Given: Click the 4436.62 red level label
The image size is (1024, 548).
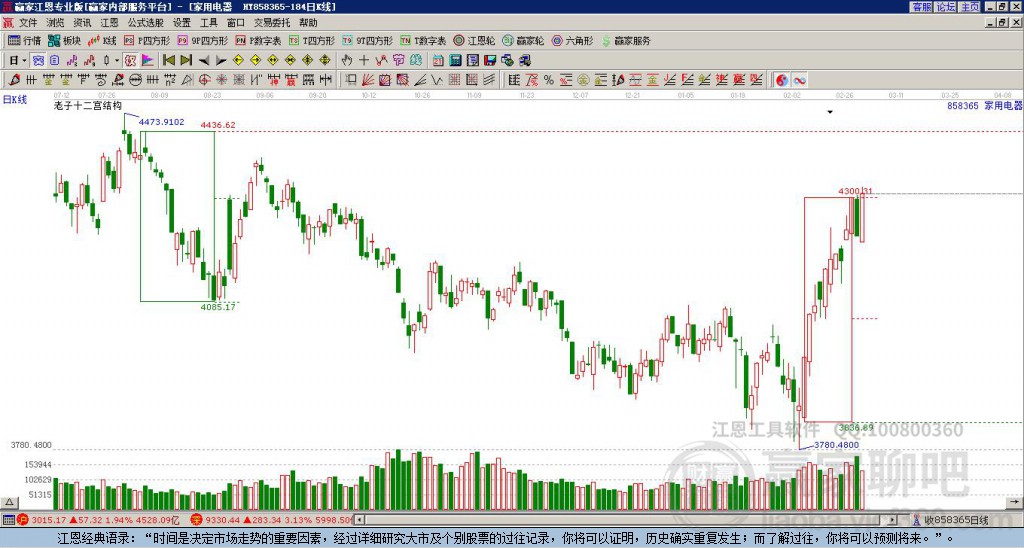Looking at the screenshot, I should pyautogui.click(x=218, y=125).
